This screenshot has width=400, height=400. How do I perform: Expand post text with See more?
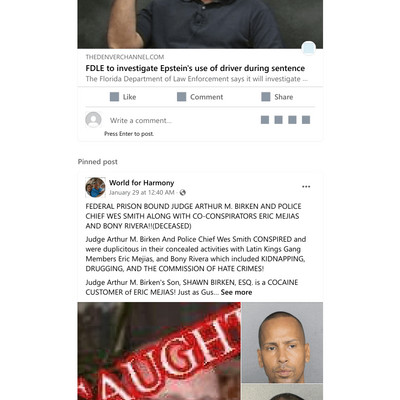pyautogui.click(x=236, y=292)
